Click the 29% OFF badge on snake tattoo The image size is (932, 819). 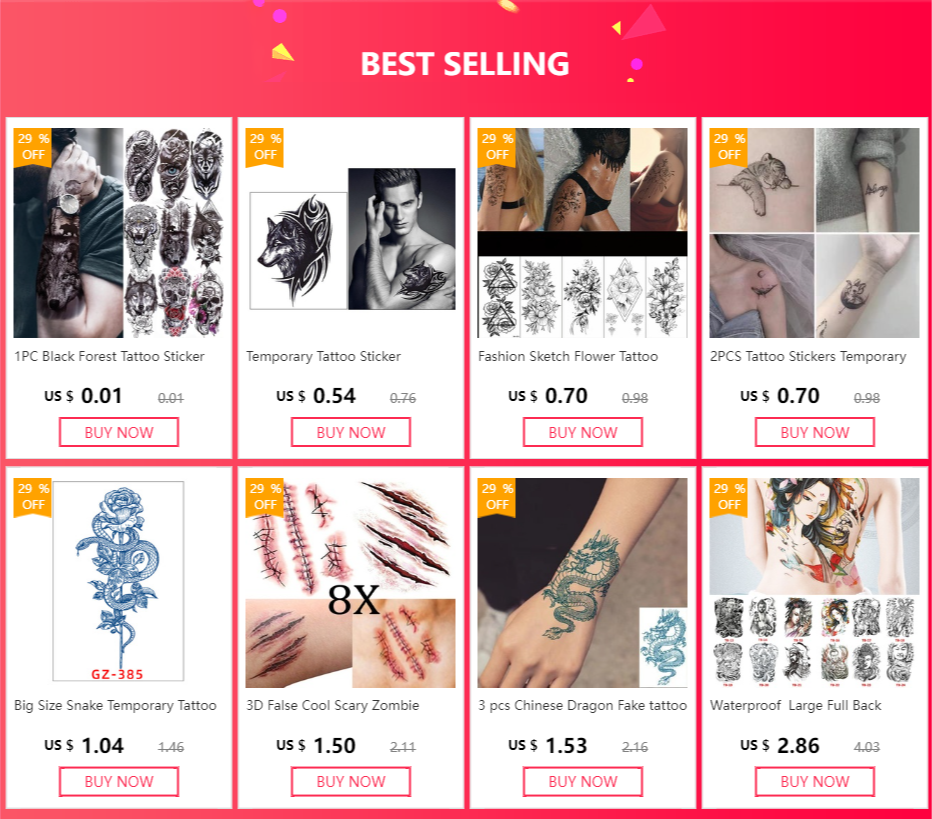click(x=33, y=497)
